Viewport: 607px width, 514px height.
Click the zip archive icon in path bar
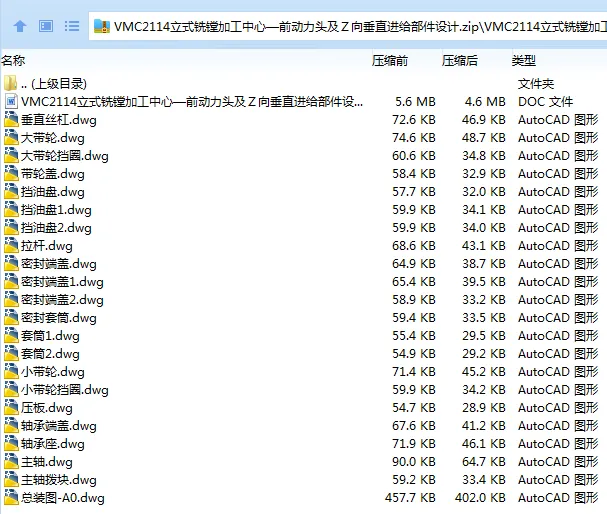[102, 26]
